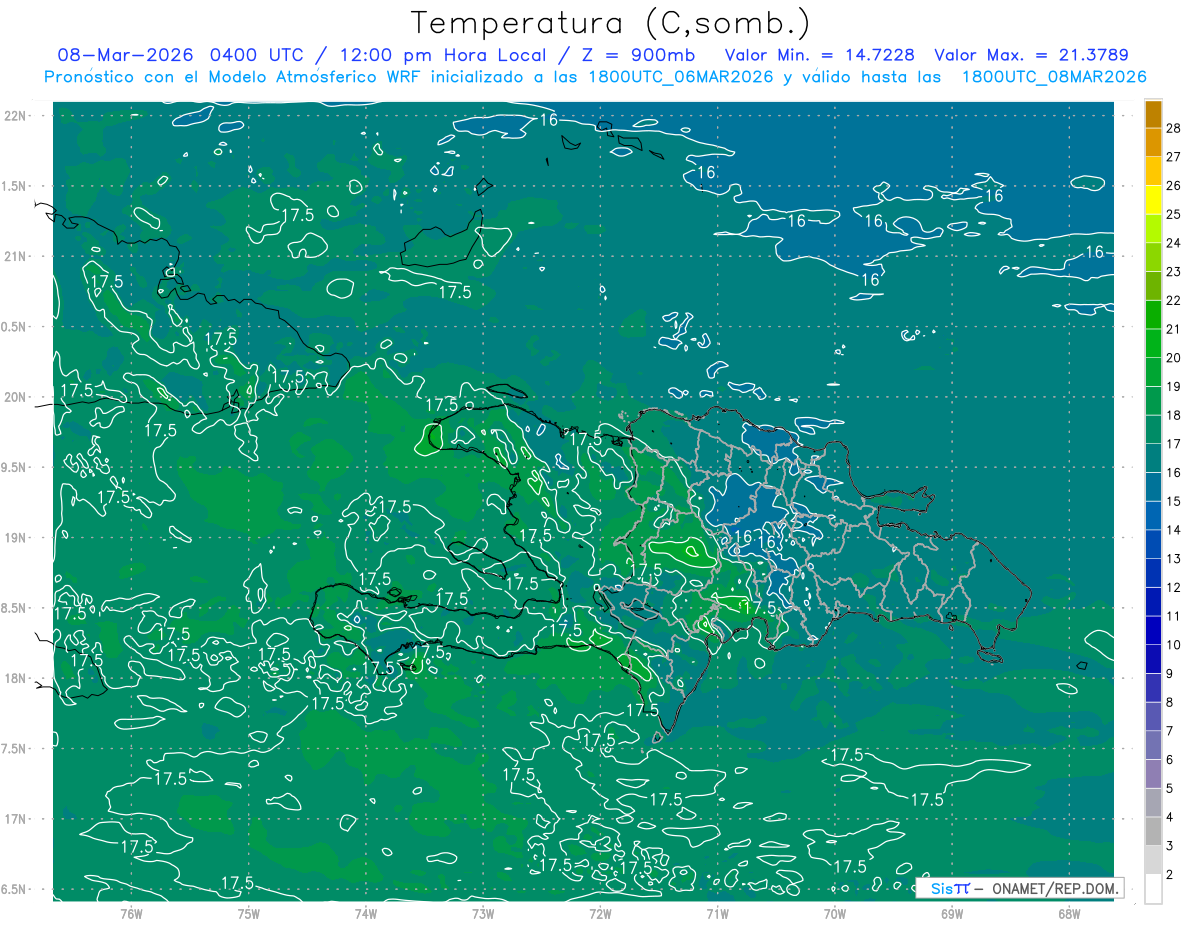The height and width of the screenshot is (927, 1200).
Task: Click the '18N' latitude axis label
Action: point(15,678)
